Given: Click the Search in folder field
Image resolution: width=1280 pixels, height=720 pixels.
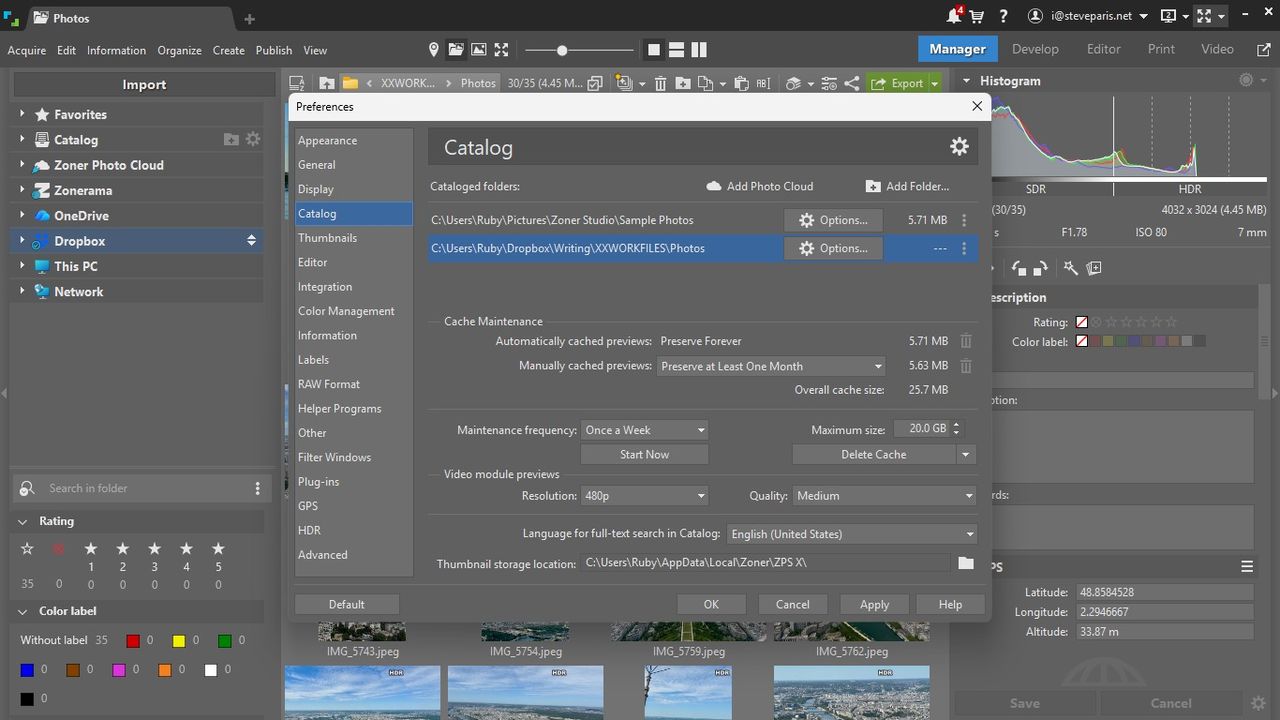Looking at the screenshot, I should pyautogui.click(x=140, y=488).
